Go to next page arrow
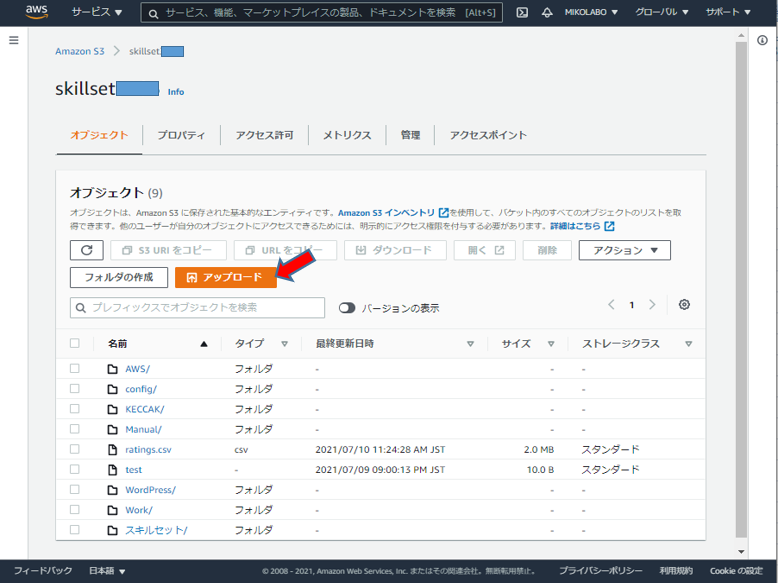The height and width of the screenshot is (585, 779). [x=652, y=304]
